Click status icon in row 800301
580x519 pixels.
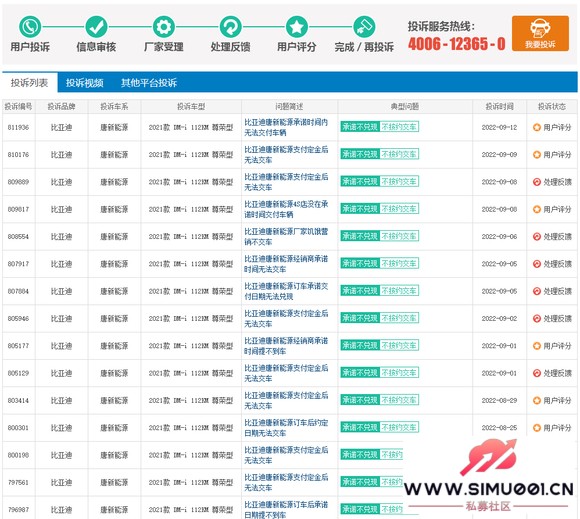(537, 428)
